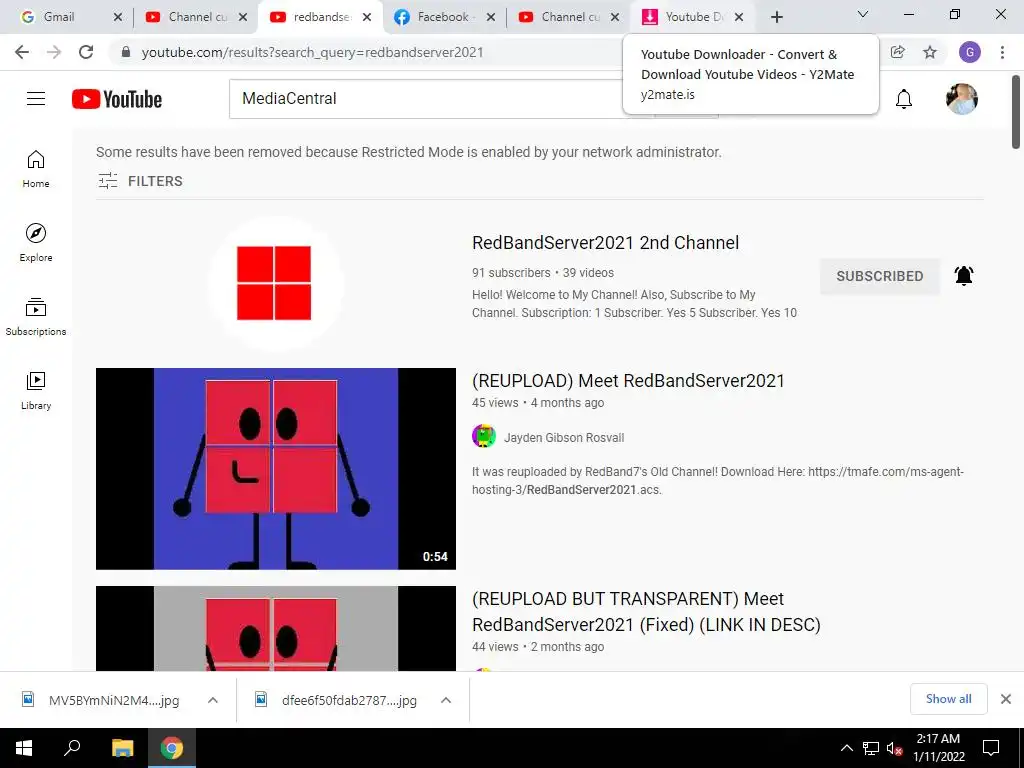This screenshot has width=1024, height=768.
Task: Click the SUBSCRIBED button for RedBandServer2021
Action: pyautogui.click(x=880, y=276)
